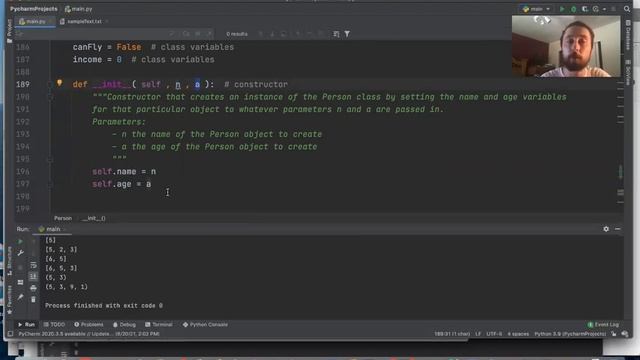Click Python 3.9 interpreter in status bar

570,334
